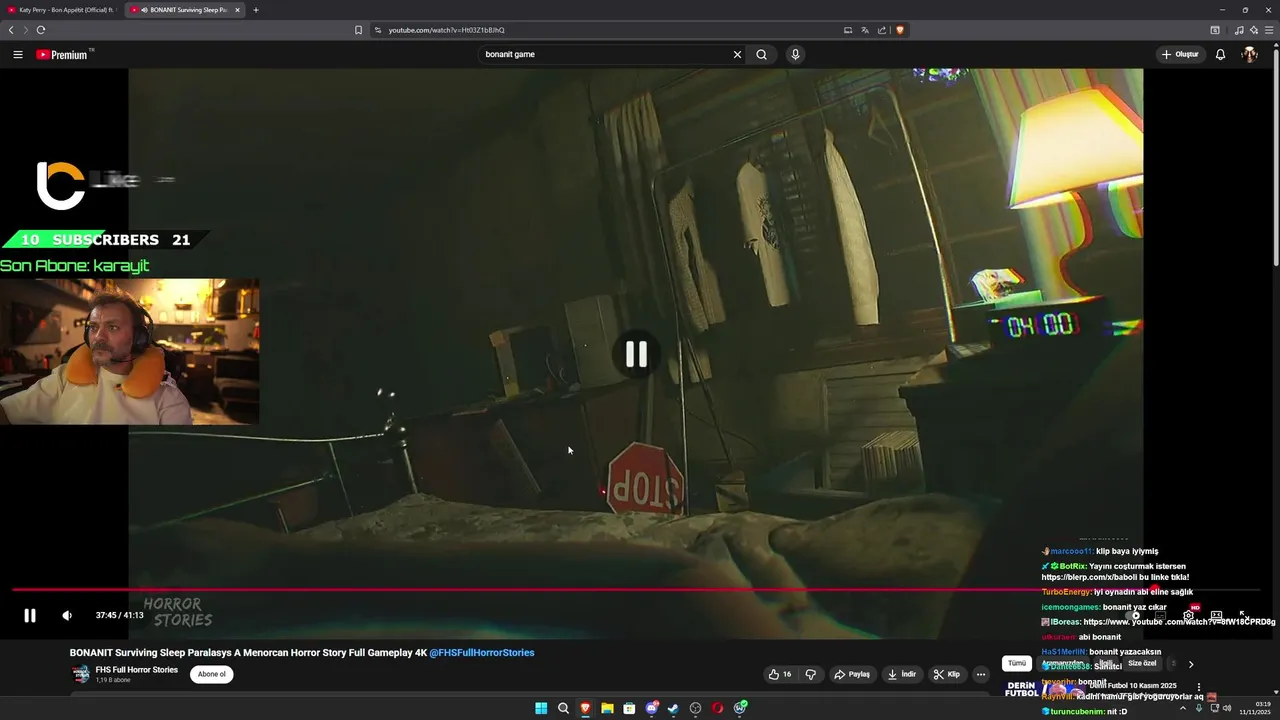Open the Windows Start menu
The width and height of the screenshot is (1280, 720).
coord(541,708)
